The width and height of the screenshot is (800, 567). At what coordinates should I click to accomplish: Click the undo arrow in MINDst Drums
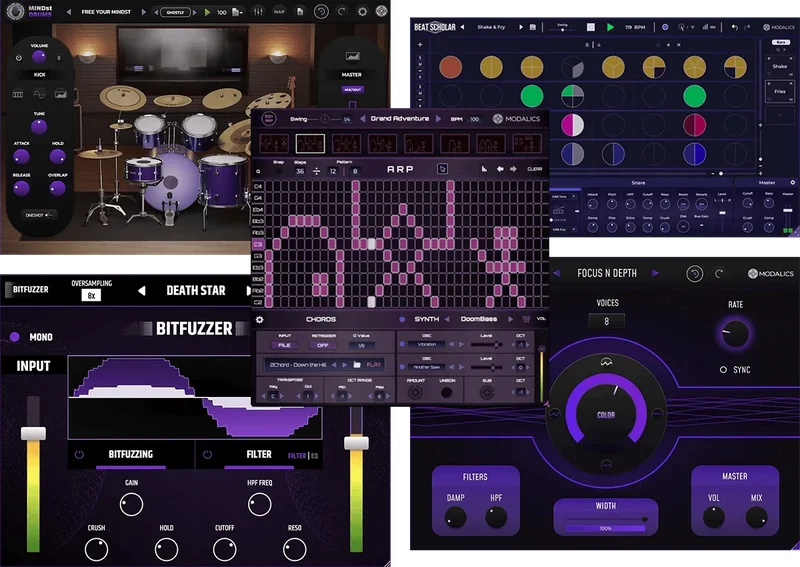pos(321,11)
